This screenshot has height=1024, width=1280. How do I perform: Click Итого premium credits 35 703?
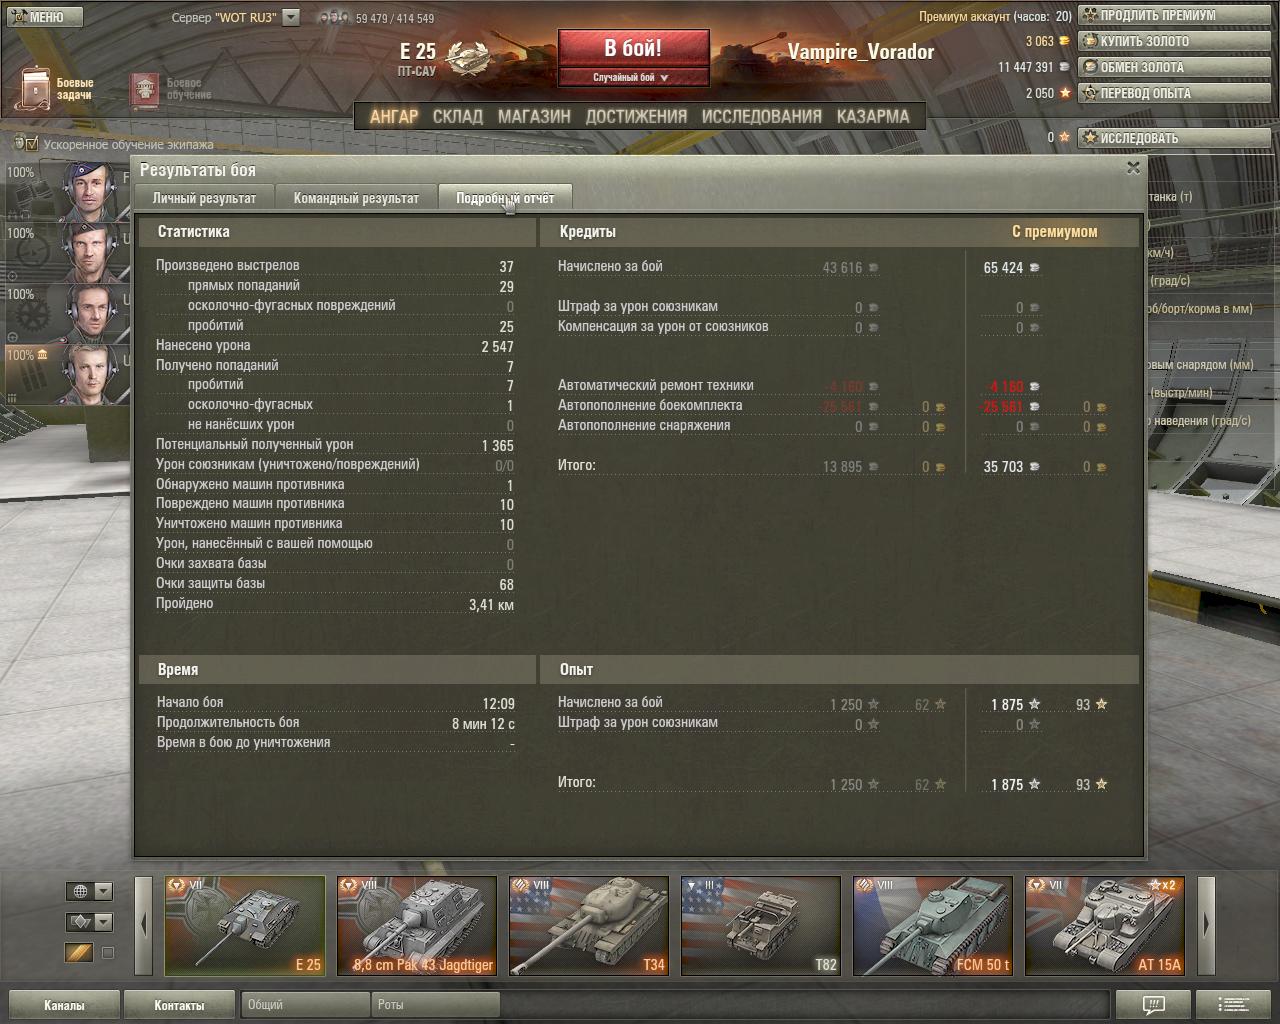pyautogui.click(x=1003, y=466)
